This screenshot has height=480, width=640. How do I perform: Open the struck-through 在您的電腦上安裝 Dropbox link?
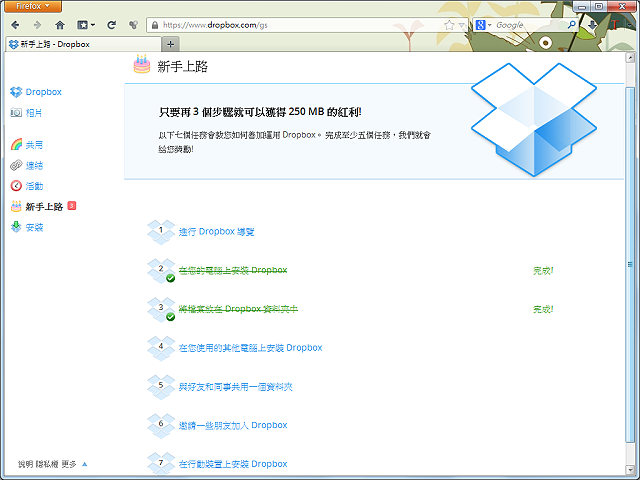tap(233, 270)
